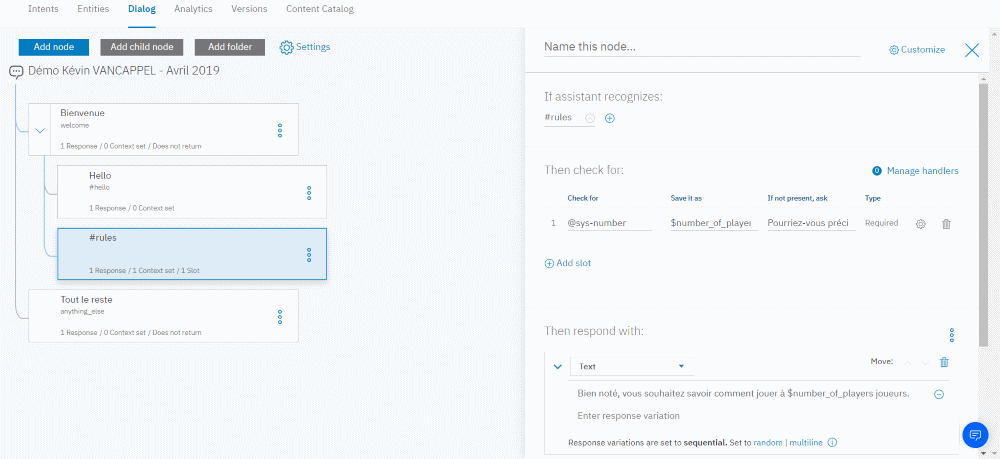
Task: Click Add slot link
Action: 568,263
